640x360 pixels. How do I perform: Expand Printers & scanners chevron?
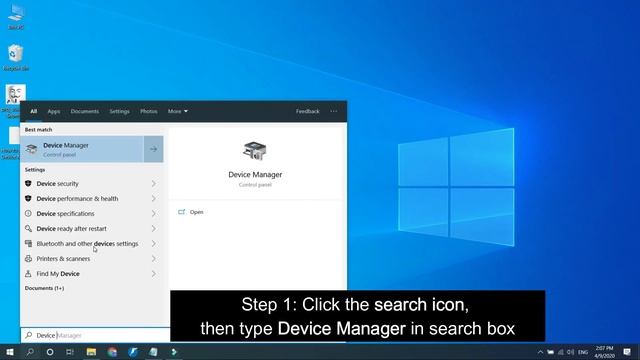click(x=154, y=259)
